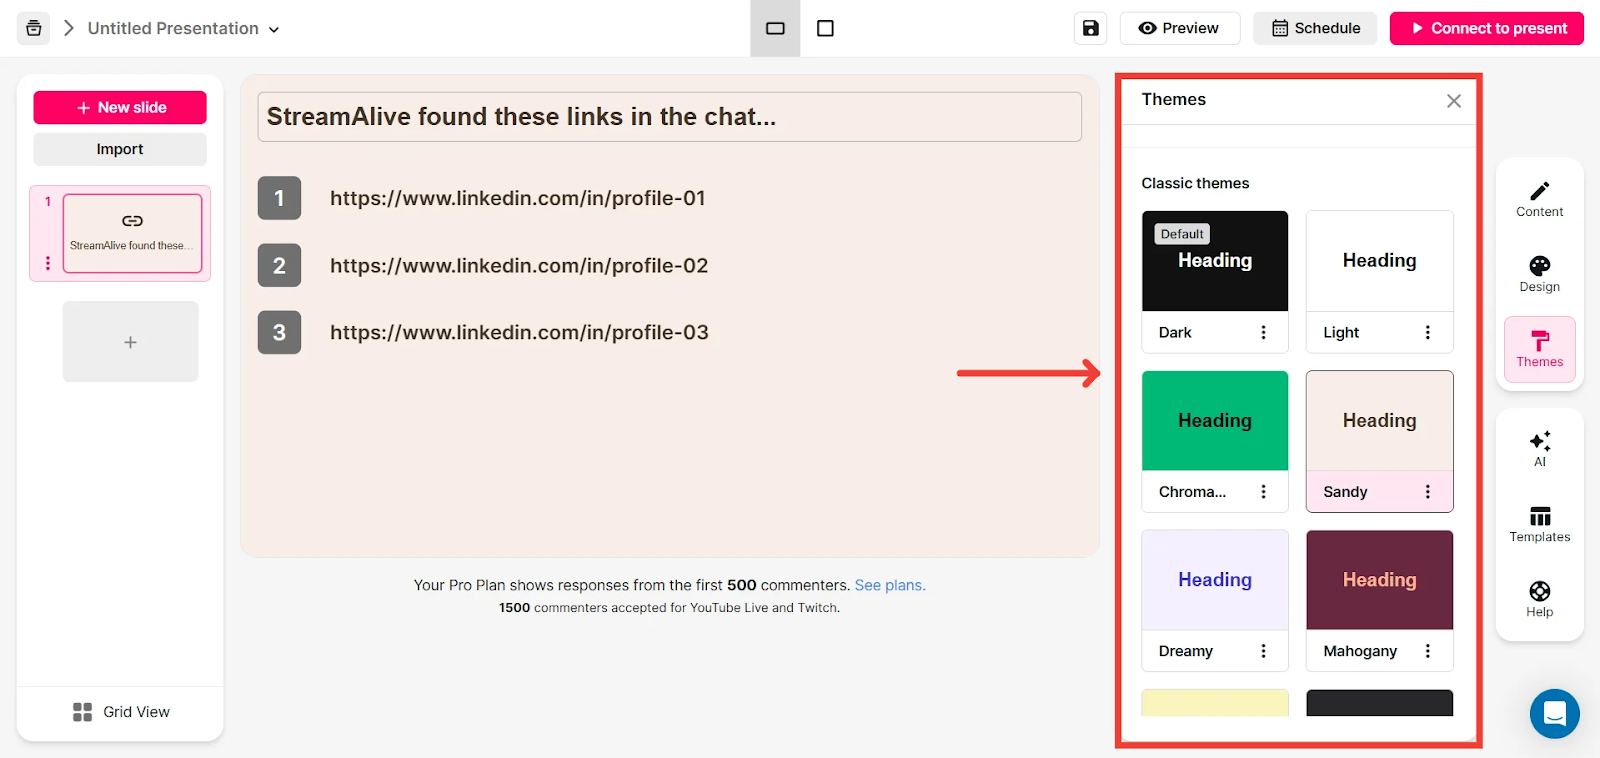Screen dimensions: 1600x758
Task: Select link number 1 badge
Action: pyautogui.click(x=279, y=198)
